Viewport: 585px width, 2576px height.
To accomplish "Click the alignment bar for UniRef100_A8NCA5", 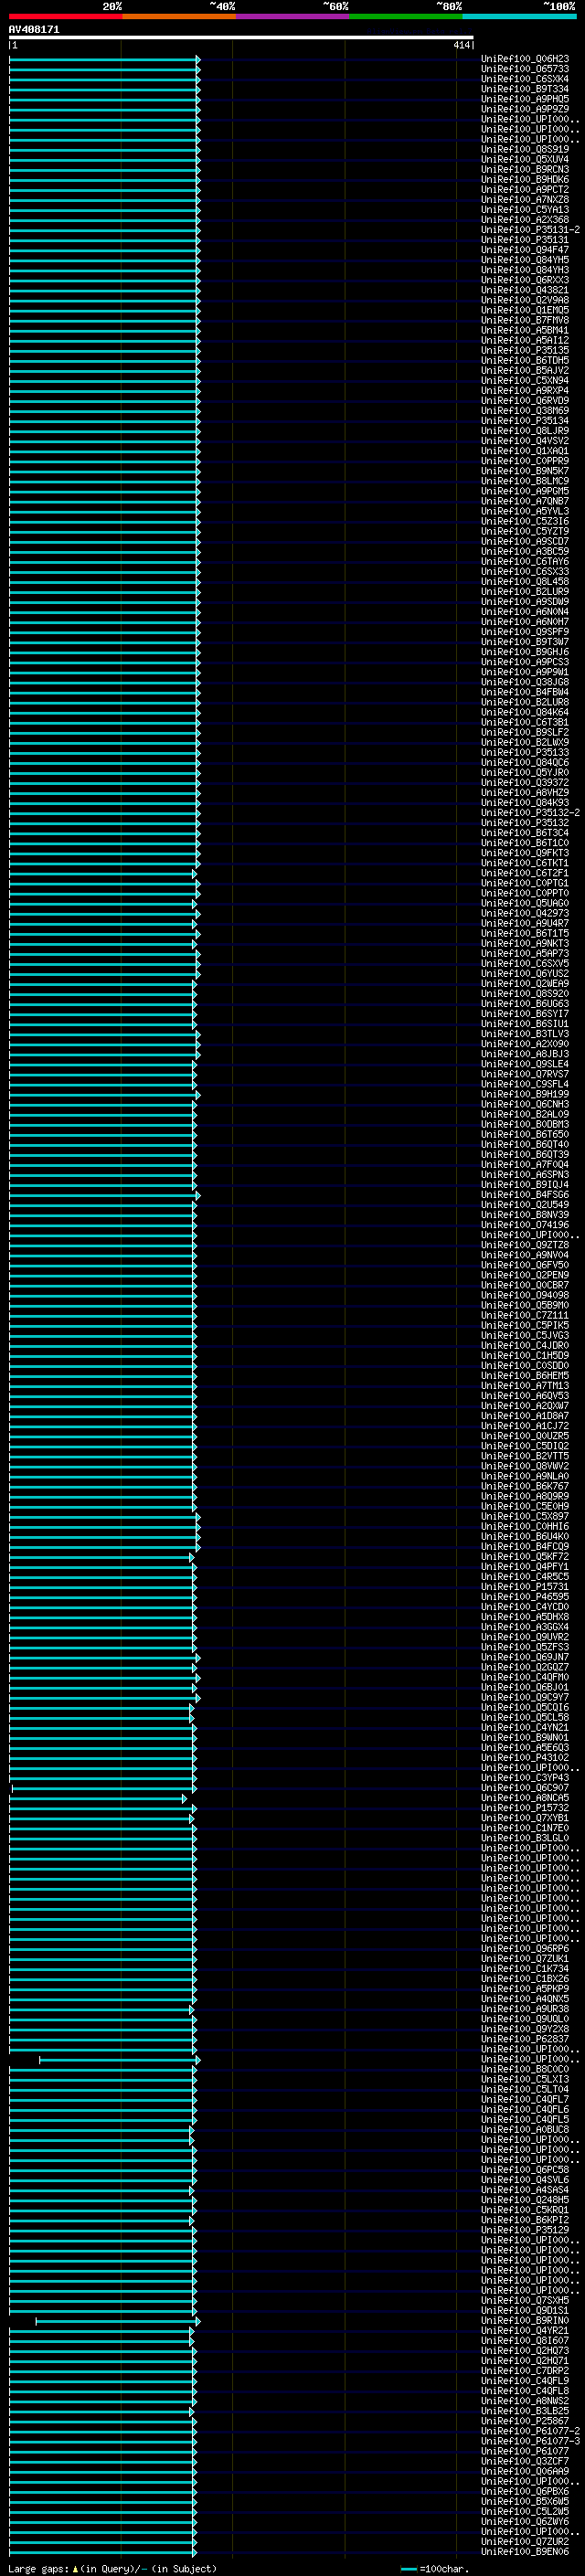I will (x=98, y=1798).
